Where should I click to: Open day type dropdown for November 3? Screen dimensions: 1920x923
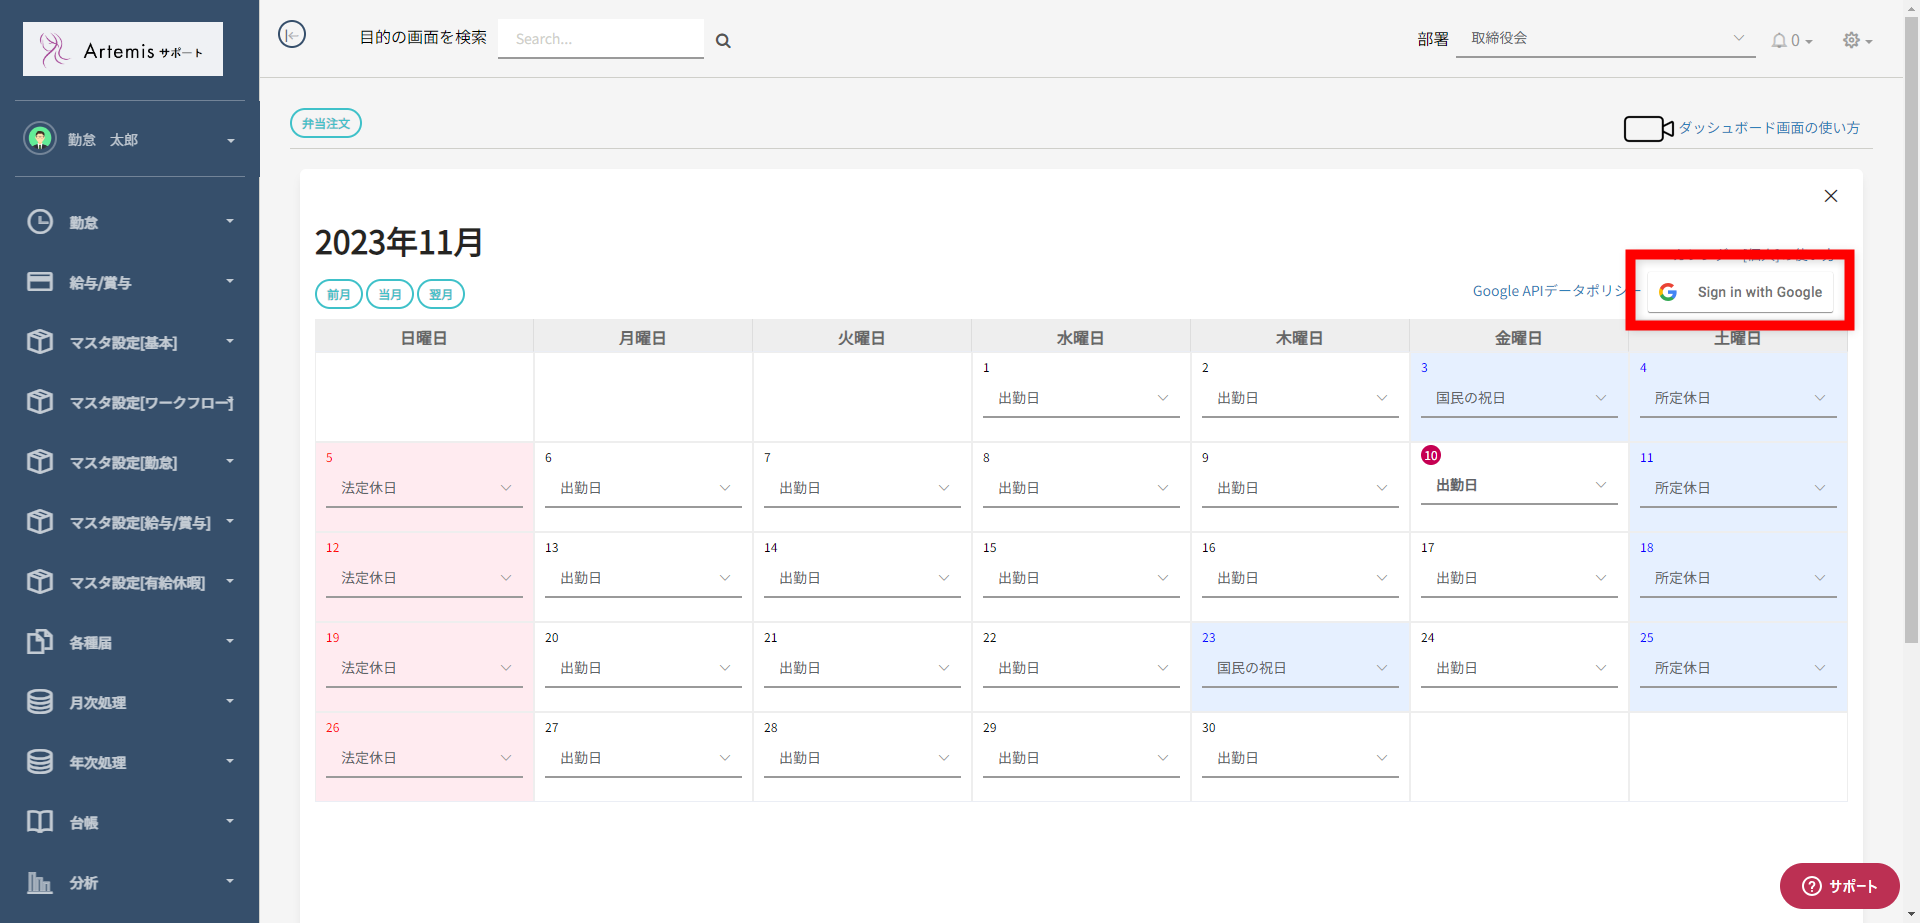(x=1519, y=398)
